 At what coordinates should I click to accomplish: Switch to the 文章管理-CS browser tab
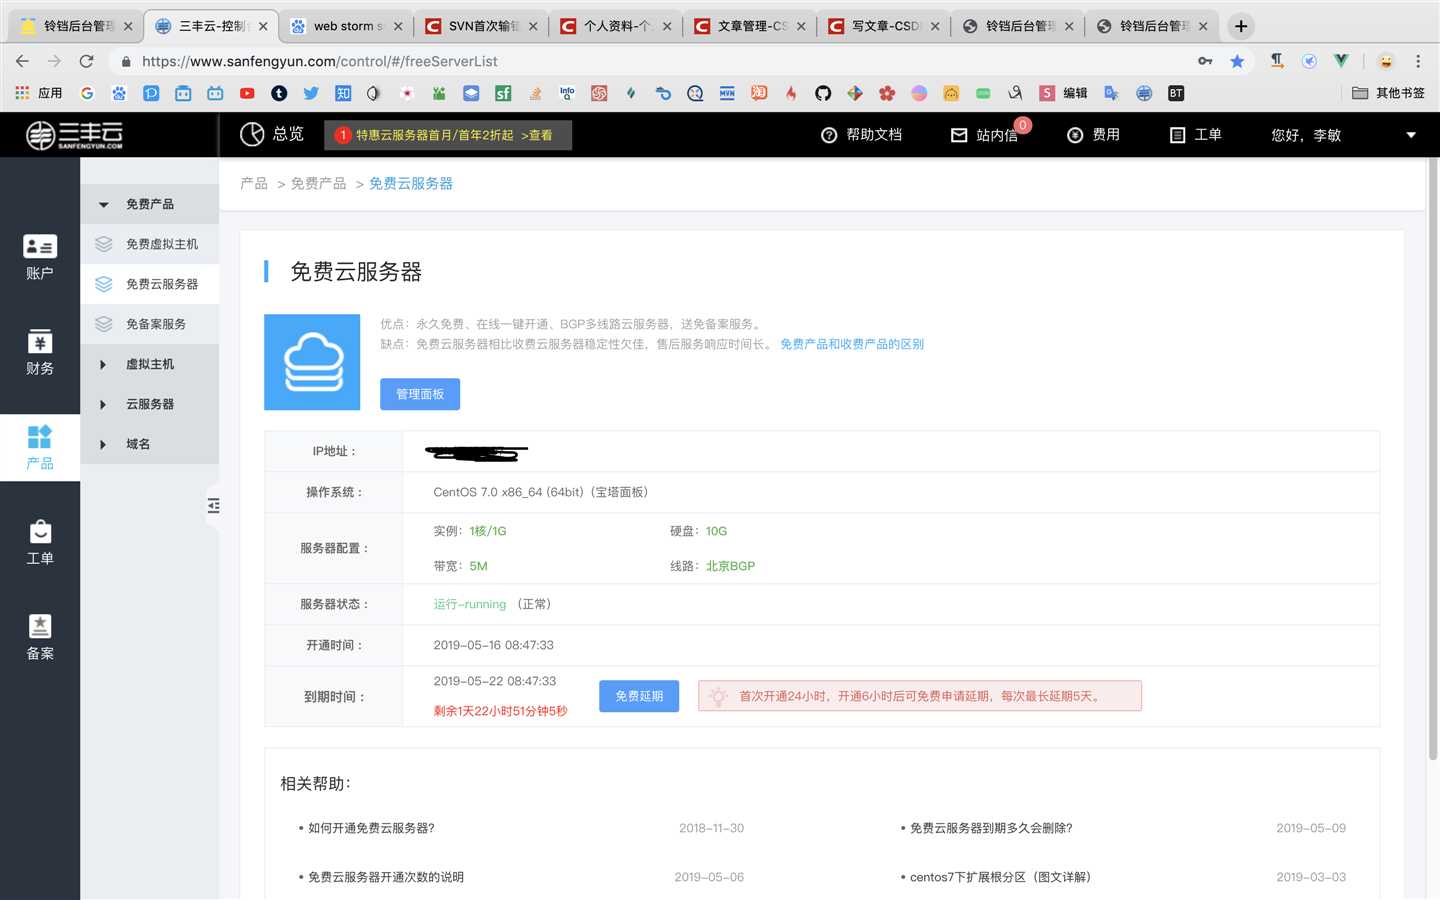tap(748, 26)
